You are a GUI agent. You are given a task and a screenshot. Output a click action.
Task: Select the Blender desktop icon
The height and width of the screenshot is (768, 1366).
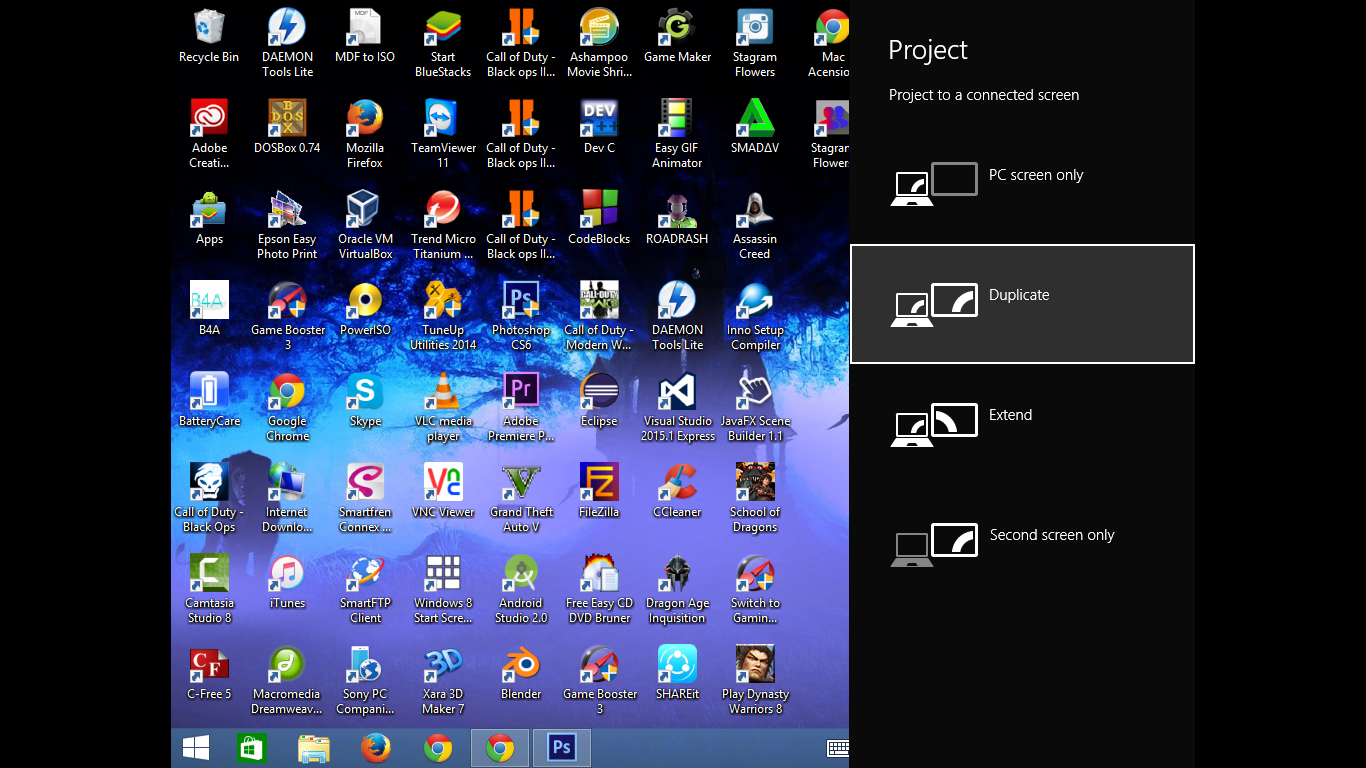click(x=521, y=673)
